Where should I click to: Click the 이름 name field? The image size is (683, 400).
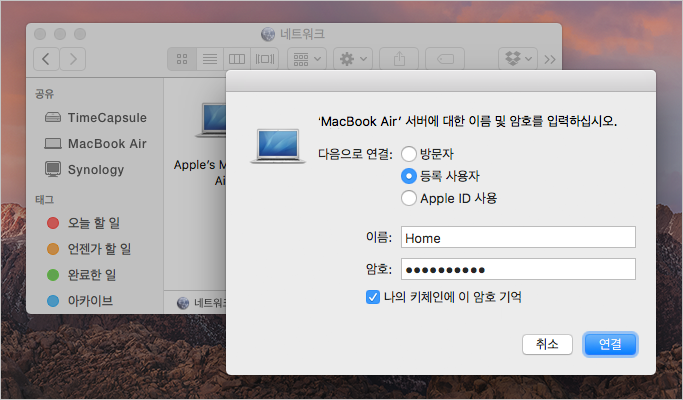[x=518, y=237]
